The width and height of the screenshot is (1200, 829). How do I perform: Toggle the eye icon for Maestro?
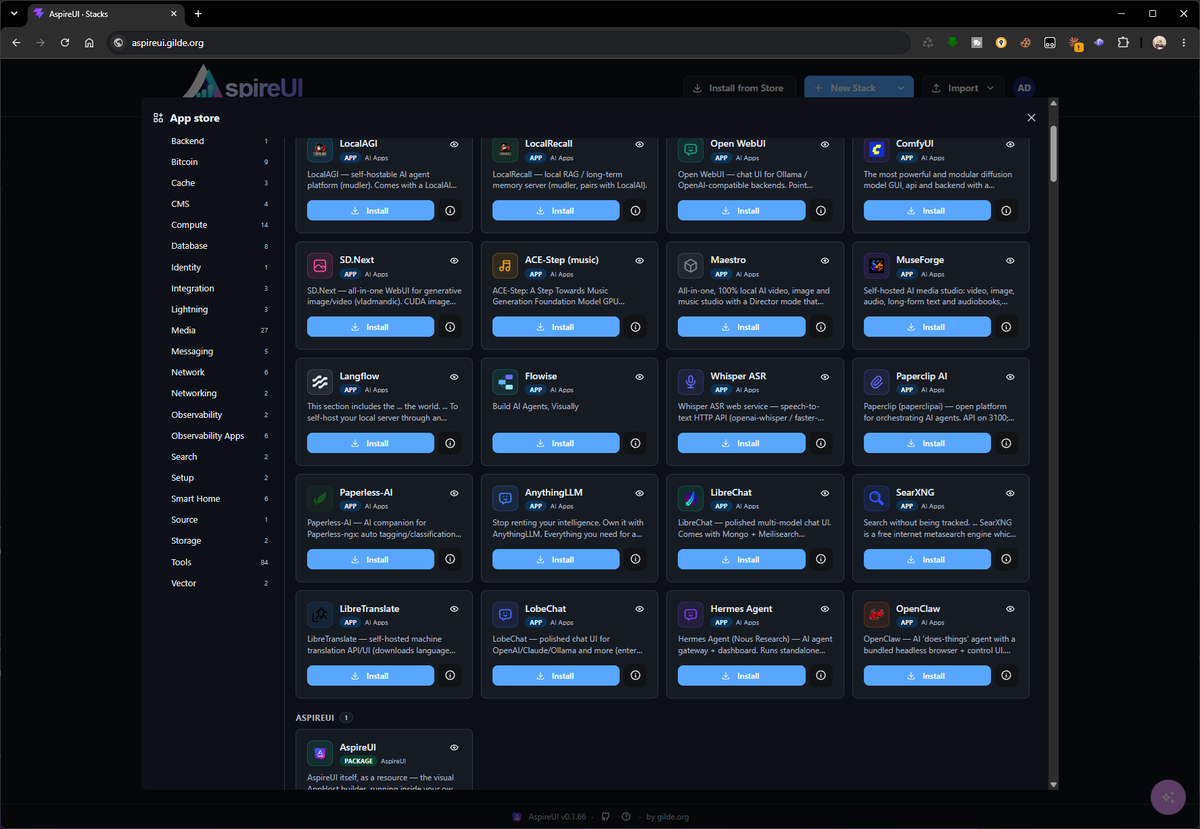tap(825, 260)
